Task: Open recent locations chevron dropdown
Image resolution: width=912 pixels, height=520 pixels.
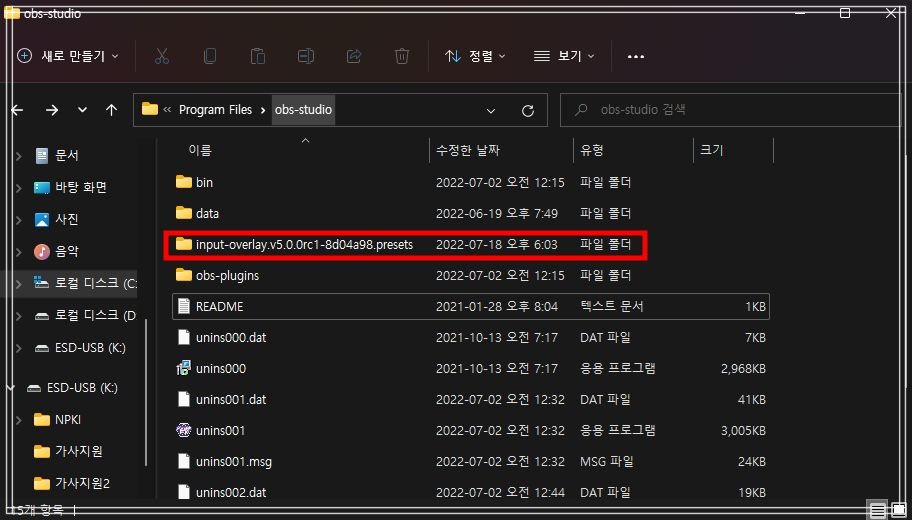Action: 83,109
